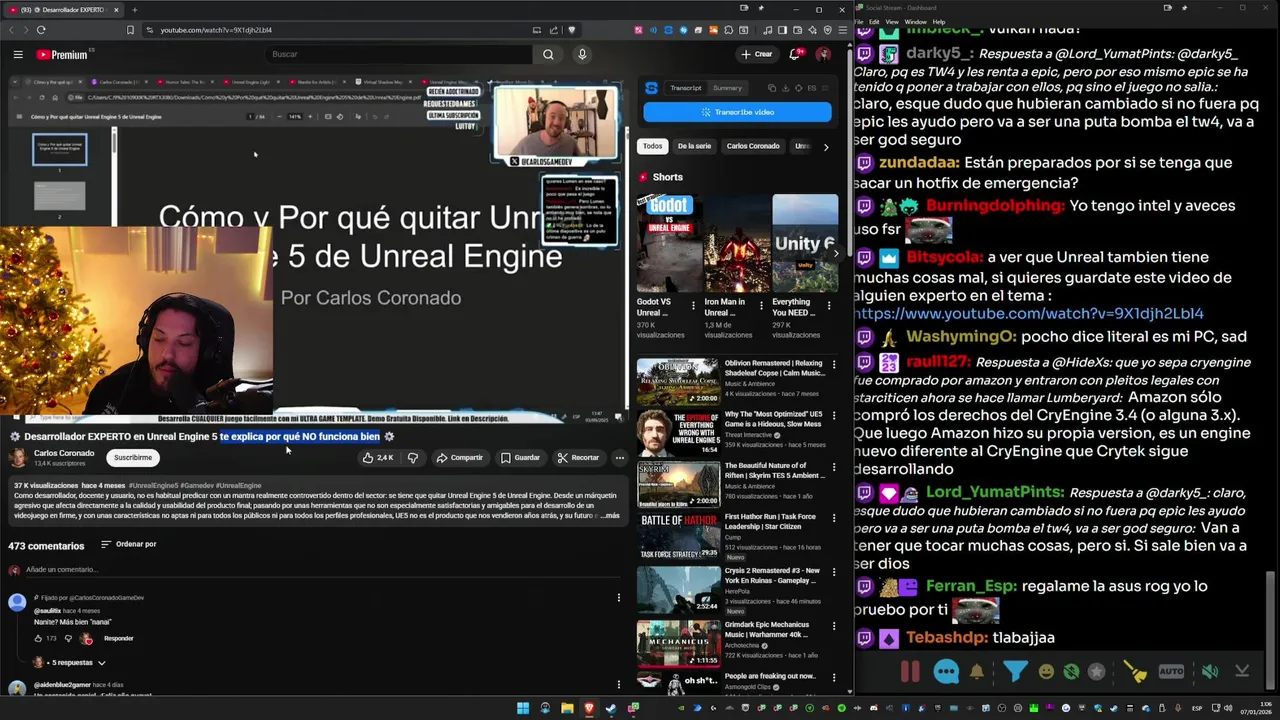The height and width of the screenshot is (720, 1280).
Task: Select the Todos filter chip
Action: 652,147
